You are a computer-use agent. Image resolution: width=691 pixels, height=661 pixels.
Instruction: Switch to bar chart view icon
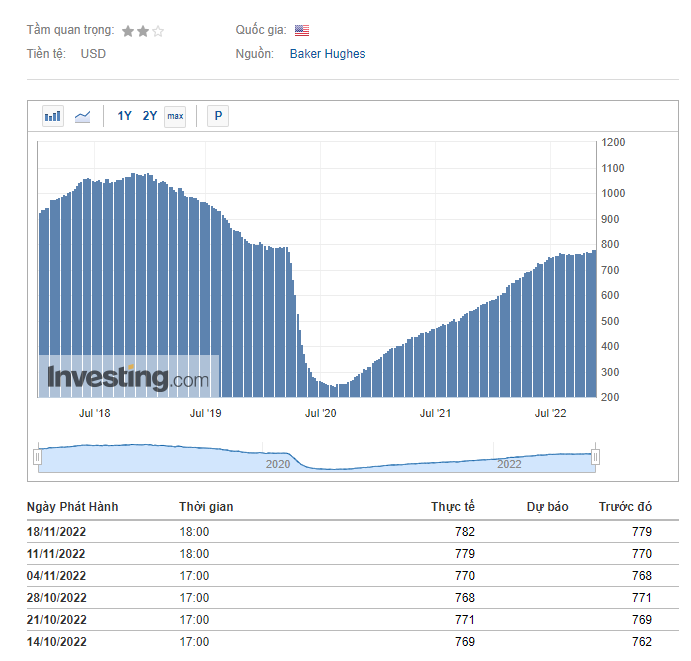53,116
